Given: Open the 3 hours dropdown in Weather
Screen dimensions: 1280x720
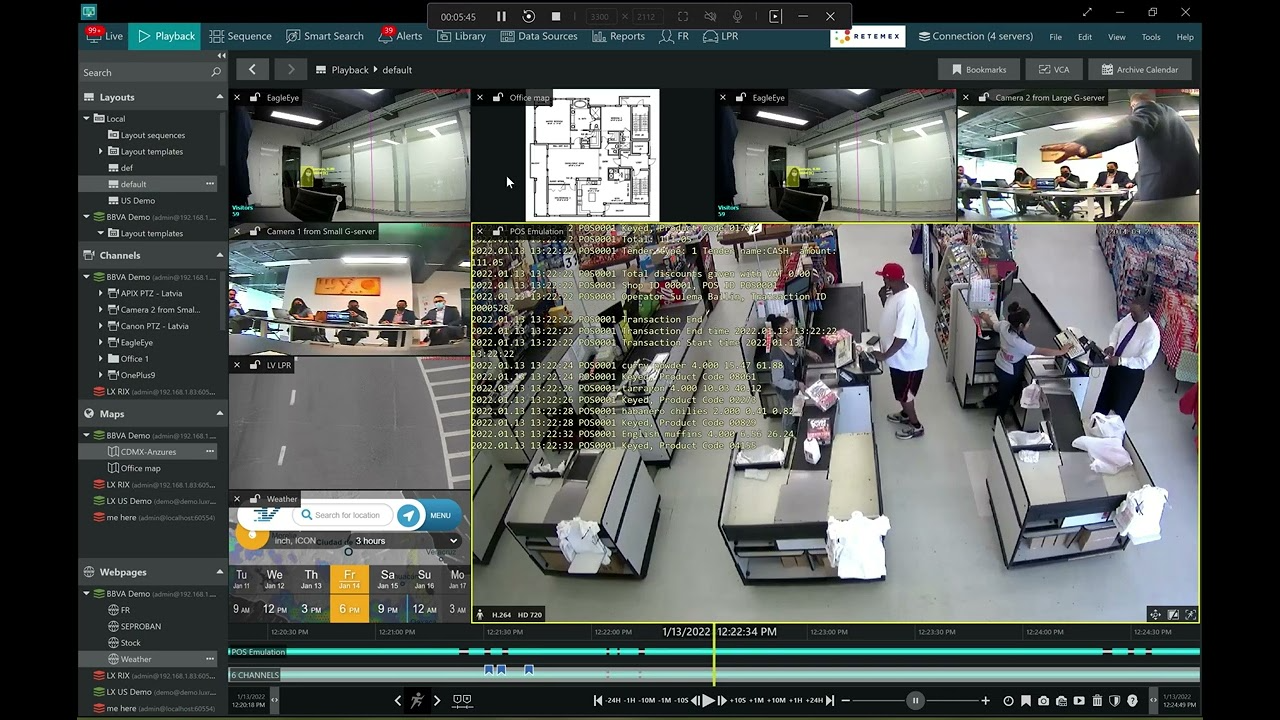Looking at the screenshot, I should click(x=406, y=541).
